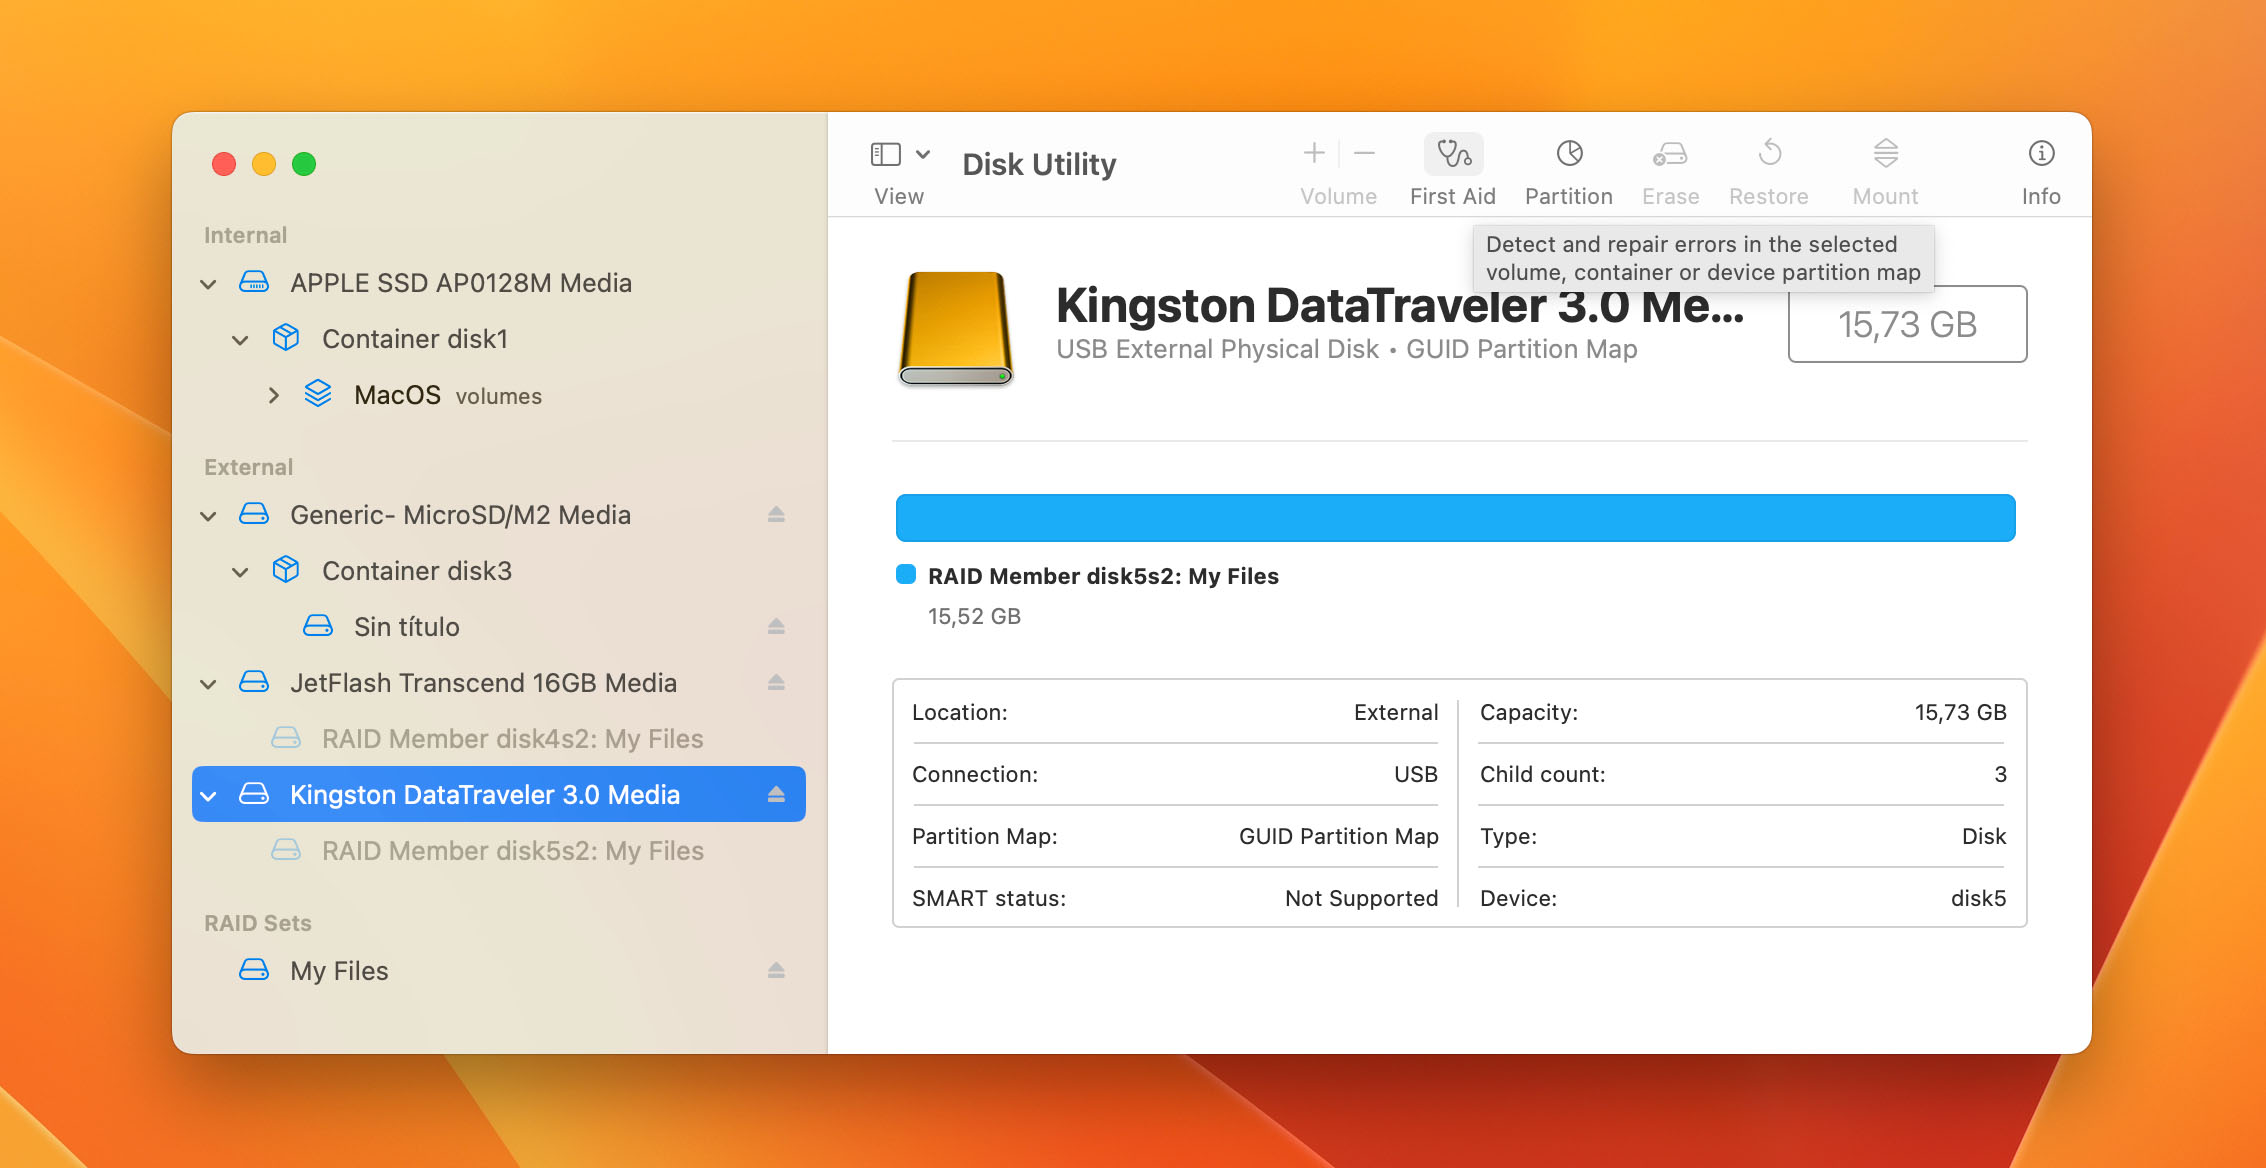Select JetFlash Transcend 16GB Media
The width and height of the screenshot is (2266, 1168).
tap(481, 681)
